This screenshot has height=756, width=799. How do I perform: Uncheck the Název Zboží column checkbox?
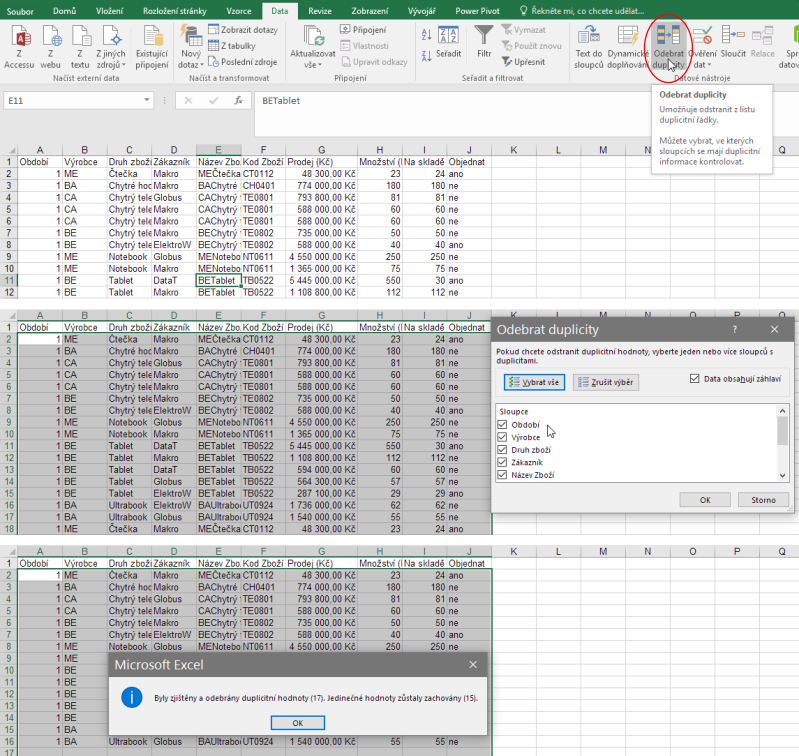[502, 475]
